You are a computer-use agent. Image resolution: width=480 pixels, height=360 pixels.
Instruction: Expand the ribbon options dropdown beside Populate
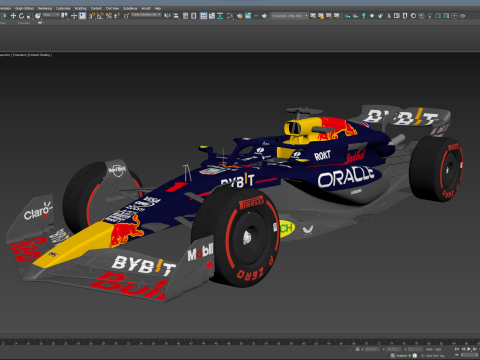click(x=41, y=23)
